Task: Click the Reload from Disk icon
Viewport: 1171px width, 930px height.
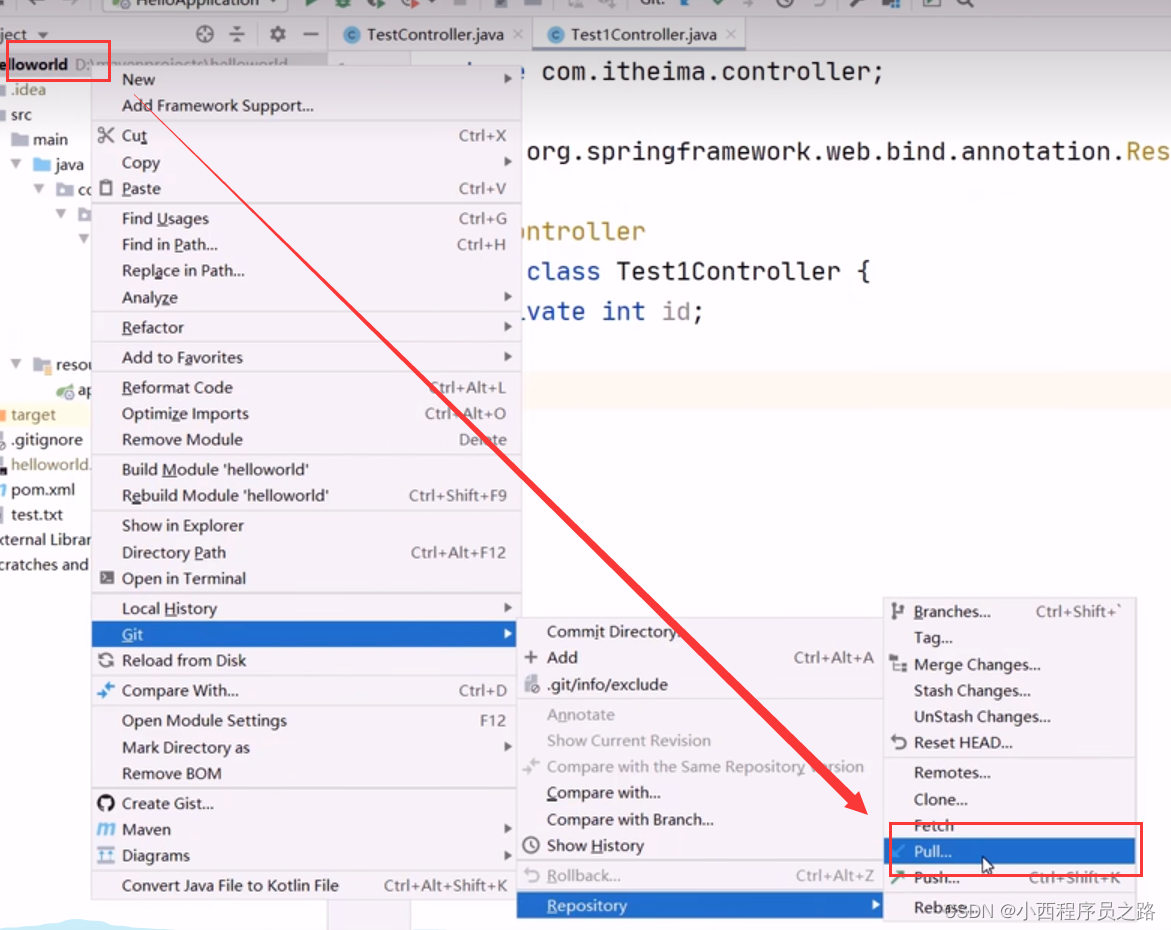Action: click(x=106, y=660)
